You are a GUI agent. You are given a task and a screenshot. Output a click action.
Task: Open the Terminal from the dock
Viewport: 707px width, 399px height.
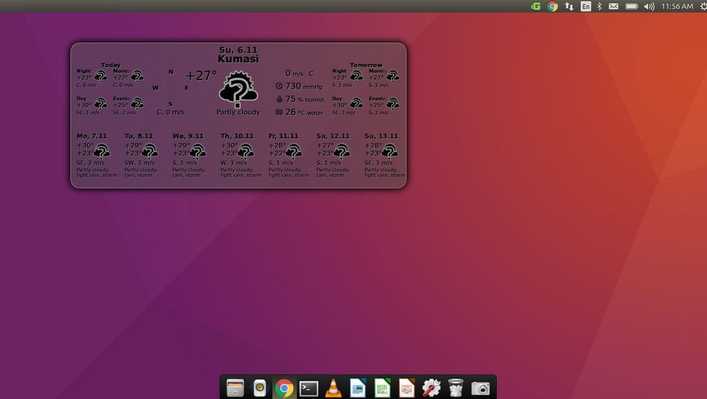click(309, 389)
